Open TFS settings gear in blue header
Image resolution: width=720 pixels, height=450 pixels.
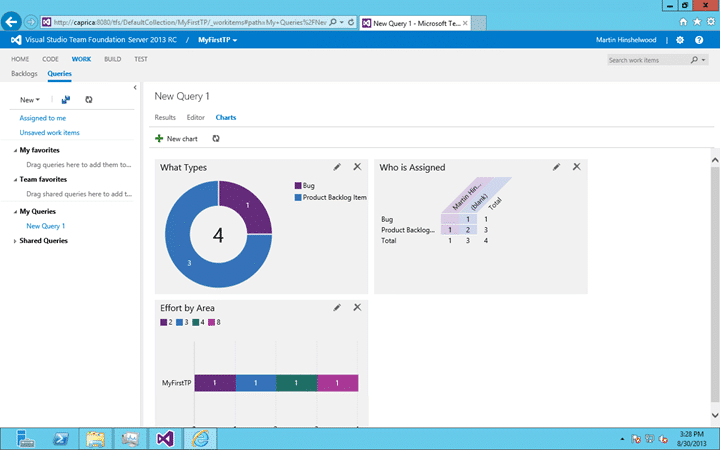(680, 40)
